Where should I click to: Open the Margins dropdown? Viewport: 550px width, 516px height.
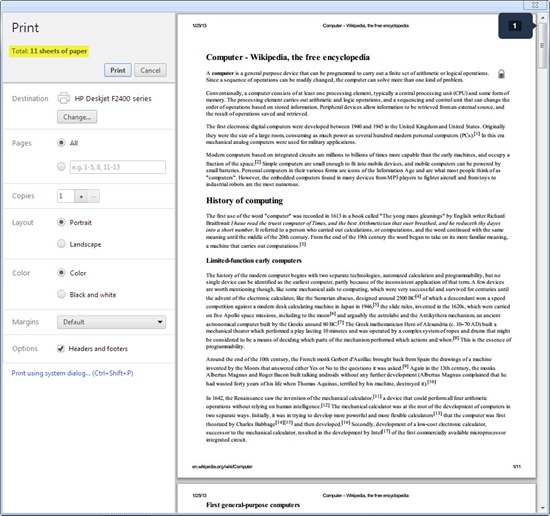tap(111, 322)
